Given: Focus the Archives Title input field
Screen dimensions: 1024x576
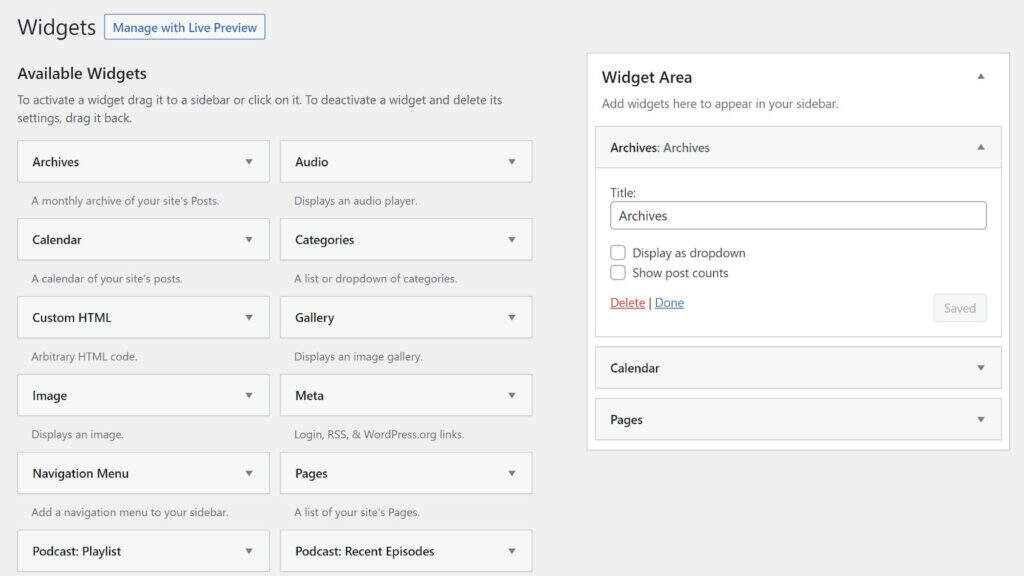Looking at the screenshot, I should click(797, 216).
